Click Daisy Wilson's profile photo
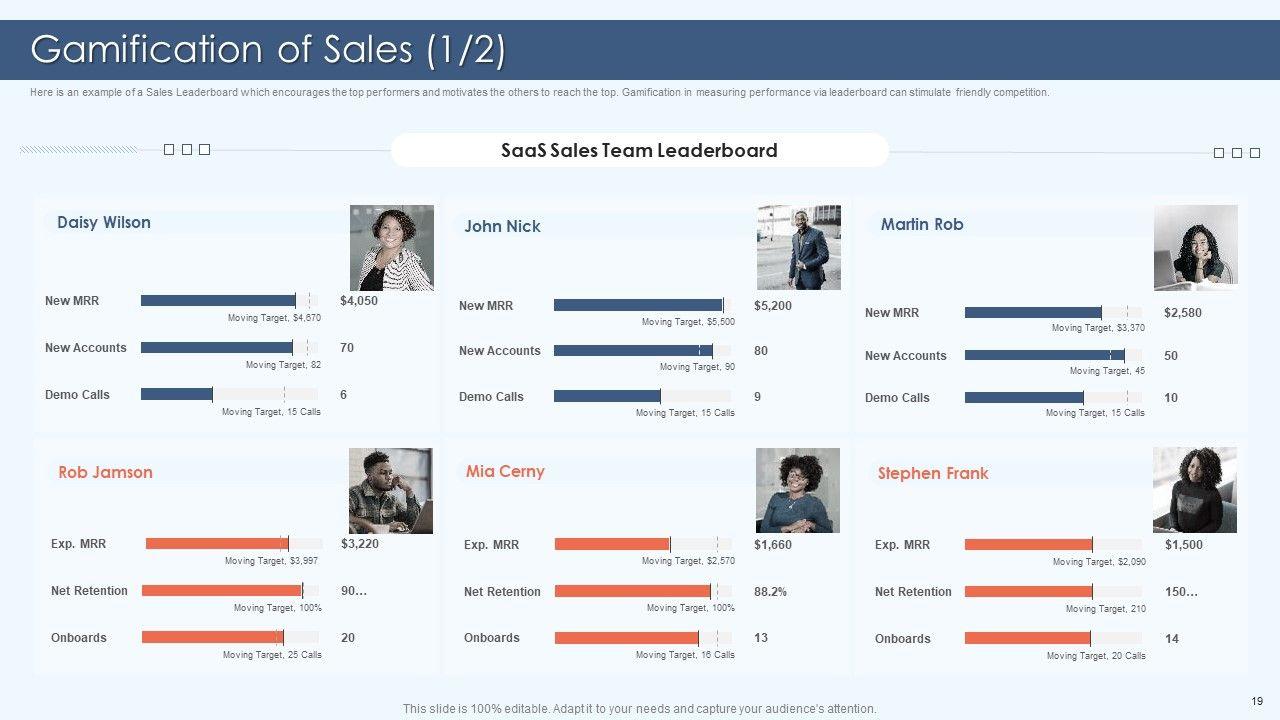The height and width of the screenshot is (720, 1280). coord(392,248)
